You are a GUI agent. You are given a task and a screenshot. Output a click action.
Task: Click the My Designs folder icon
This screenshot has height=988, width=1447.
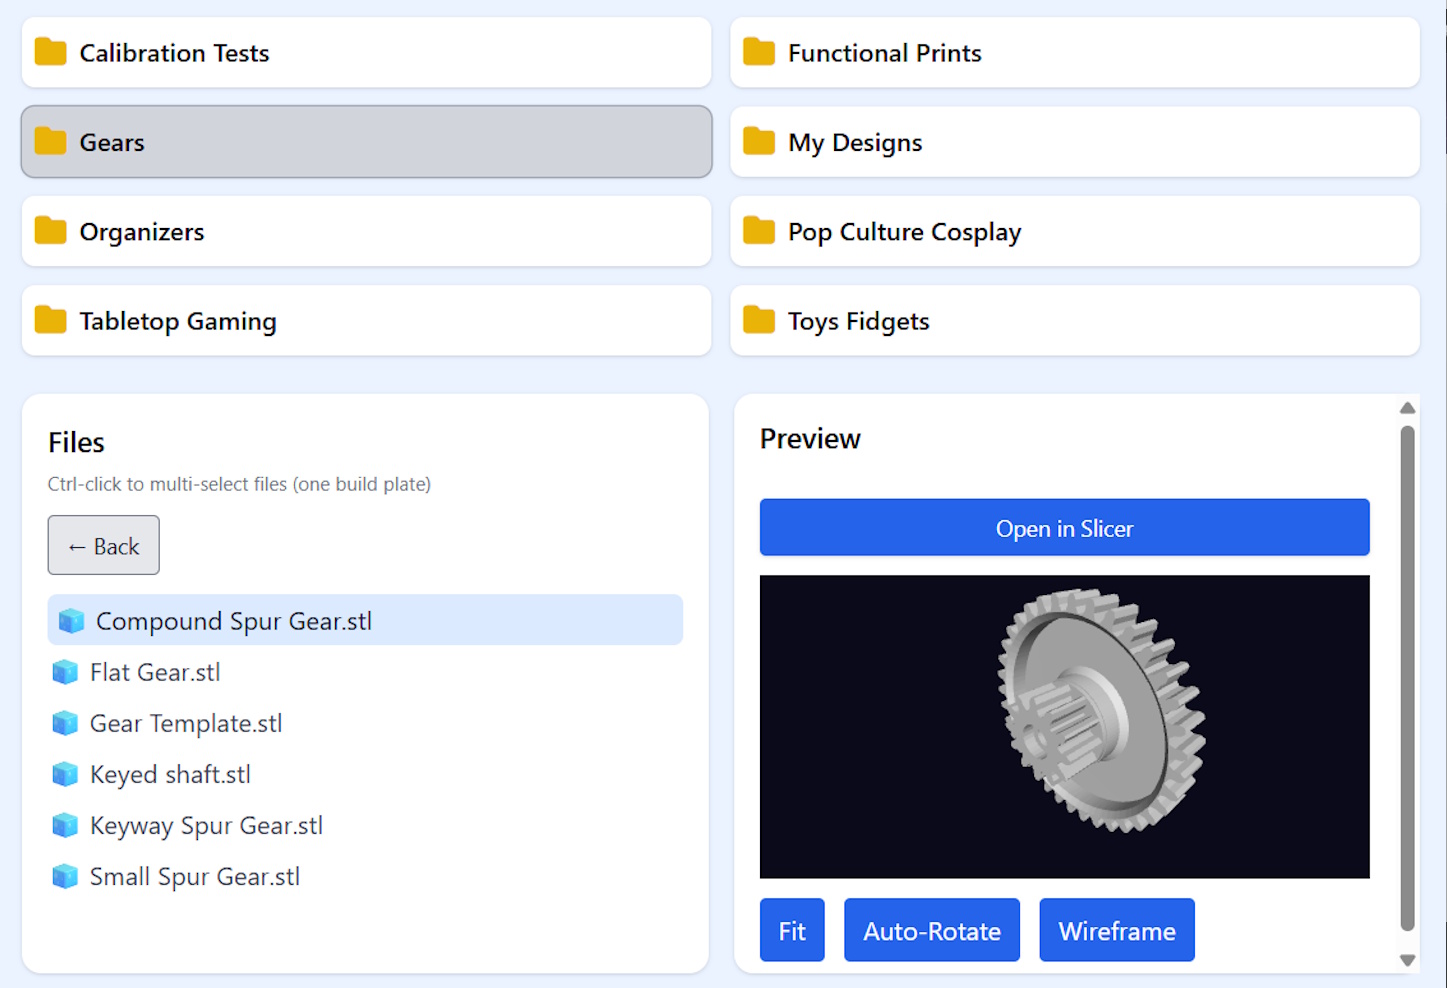[x=759, y=142]
